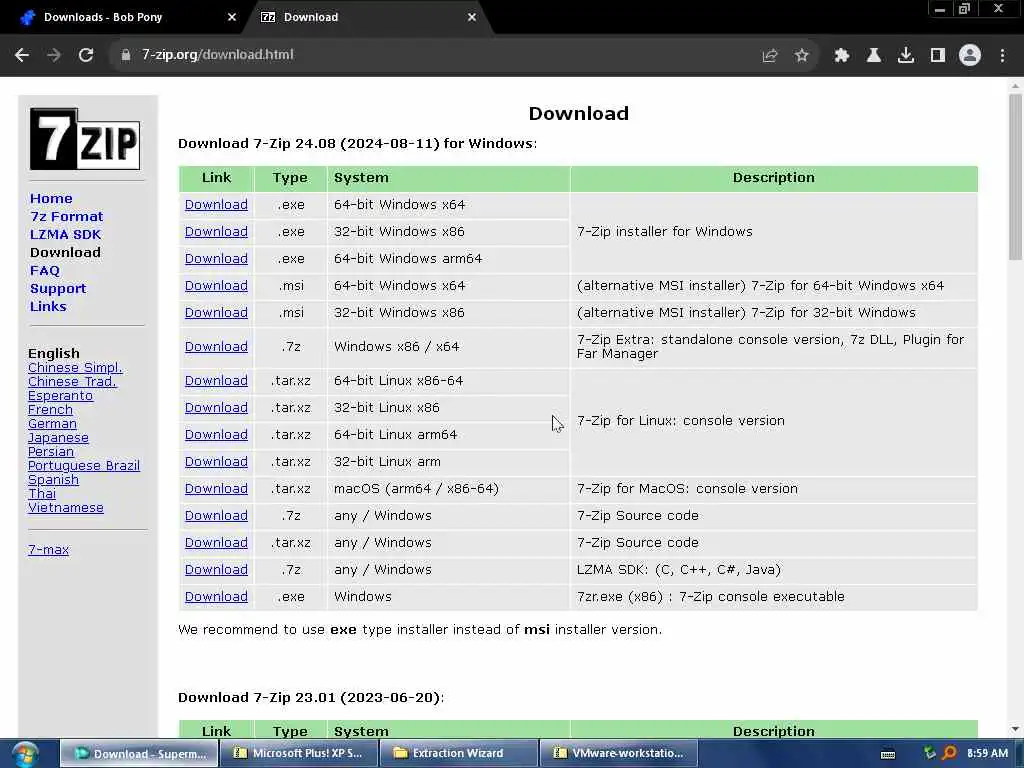Show browser downloads tray icon
This screenshot has height=768, width=1024.
pos(906,56)
